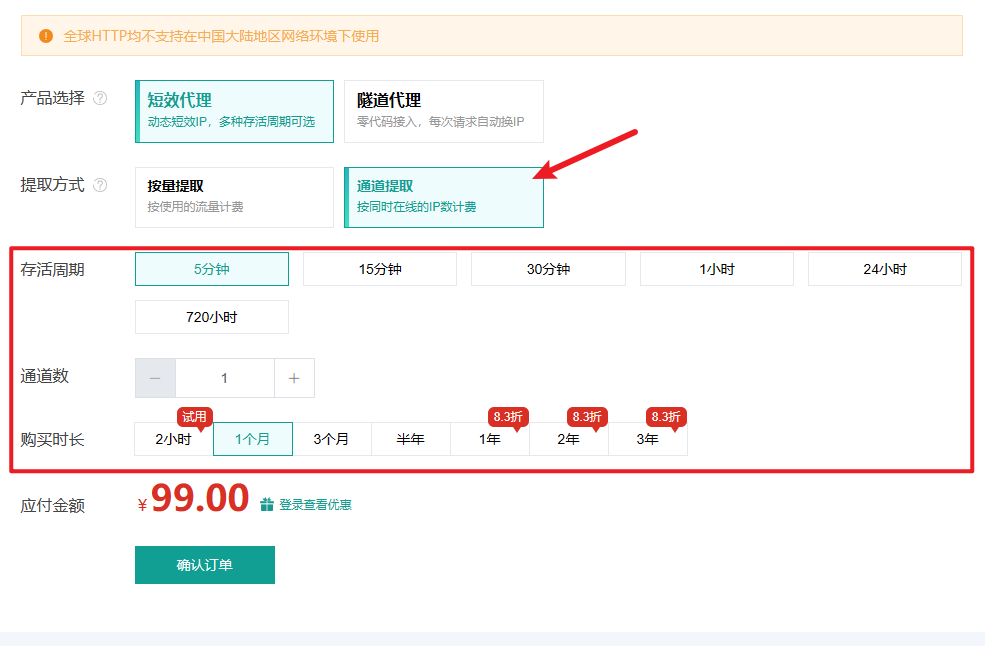Screen dimensions: 985x646
Task: Click the channel count input field
Action: [x=224, y=378]
